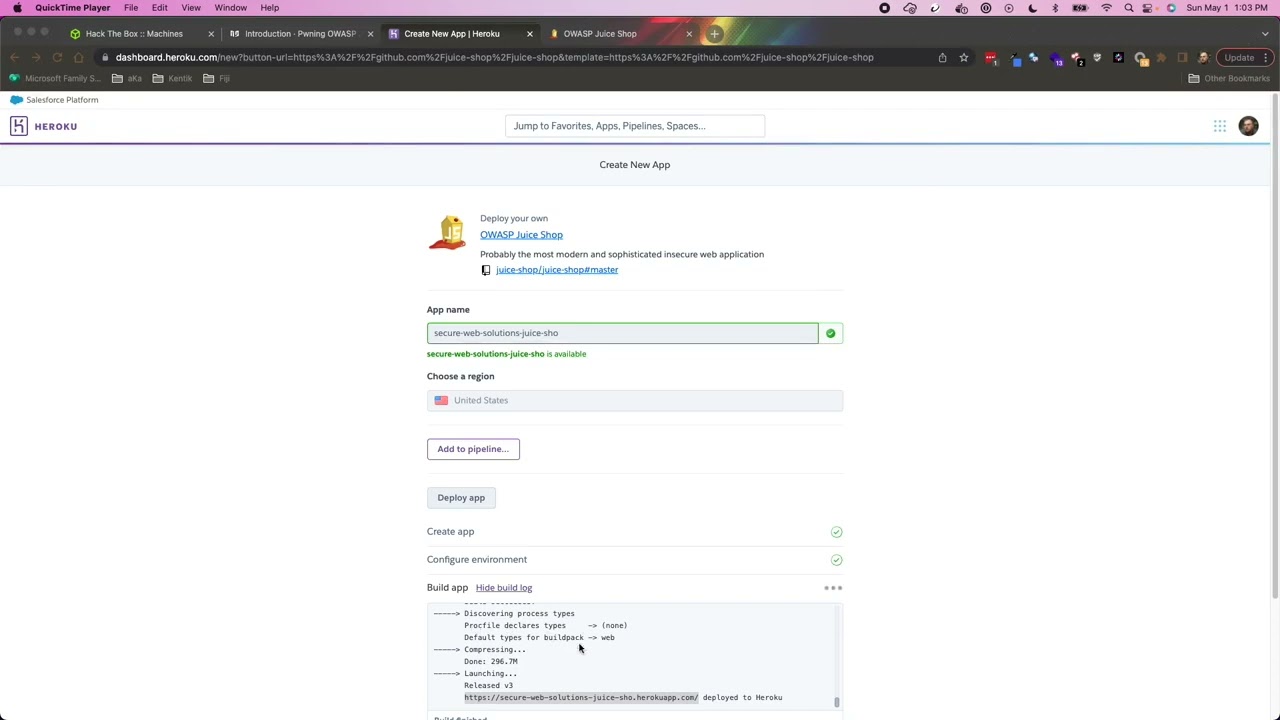Open macOS Spotlight search icon

point(1129,8)
